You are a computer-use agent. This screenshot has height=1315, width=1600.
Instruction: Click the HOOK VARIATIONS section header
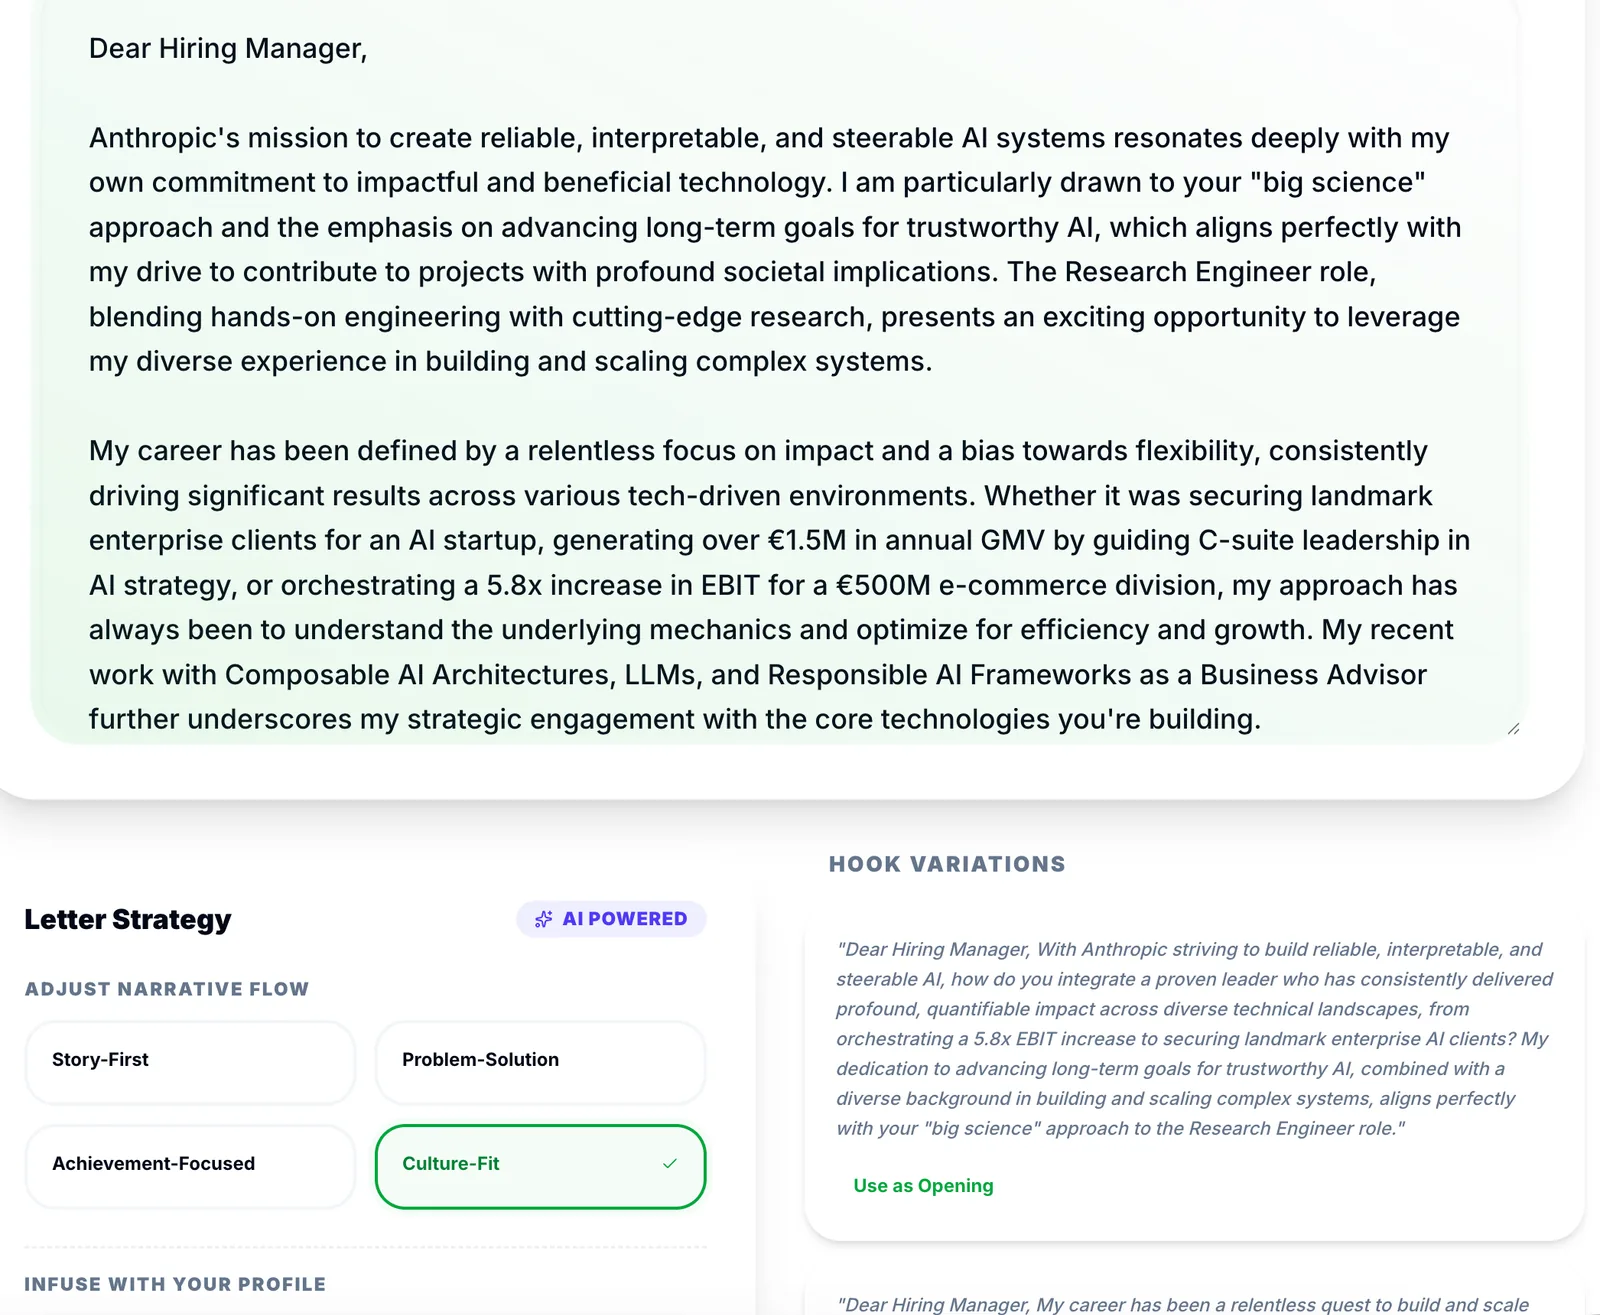[x=947, y=864]
